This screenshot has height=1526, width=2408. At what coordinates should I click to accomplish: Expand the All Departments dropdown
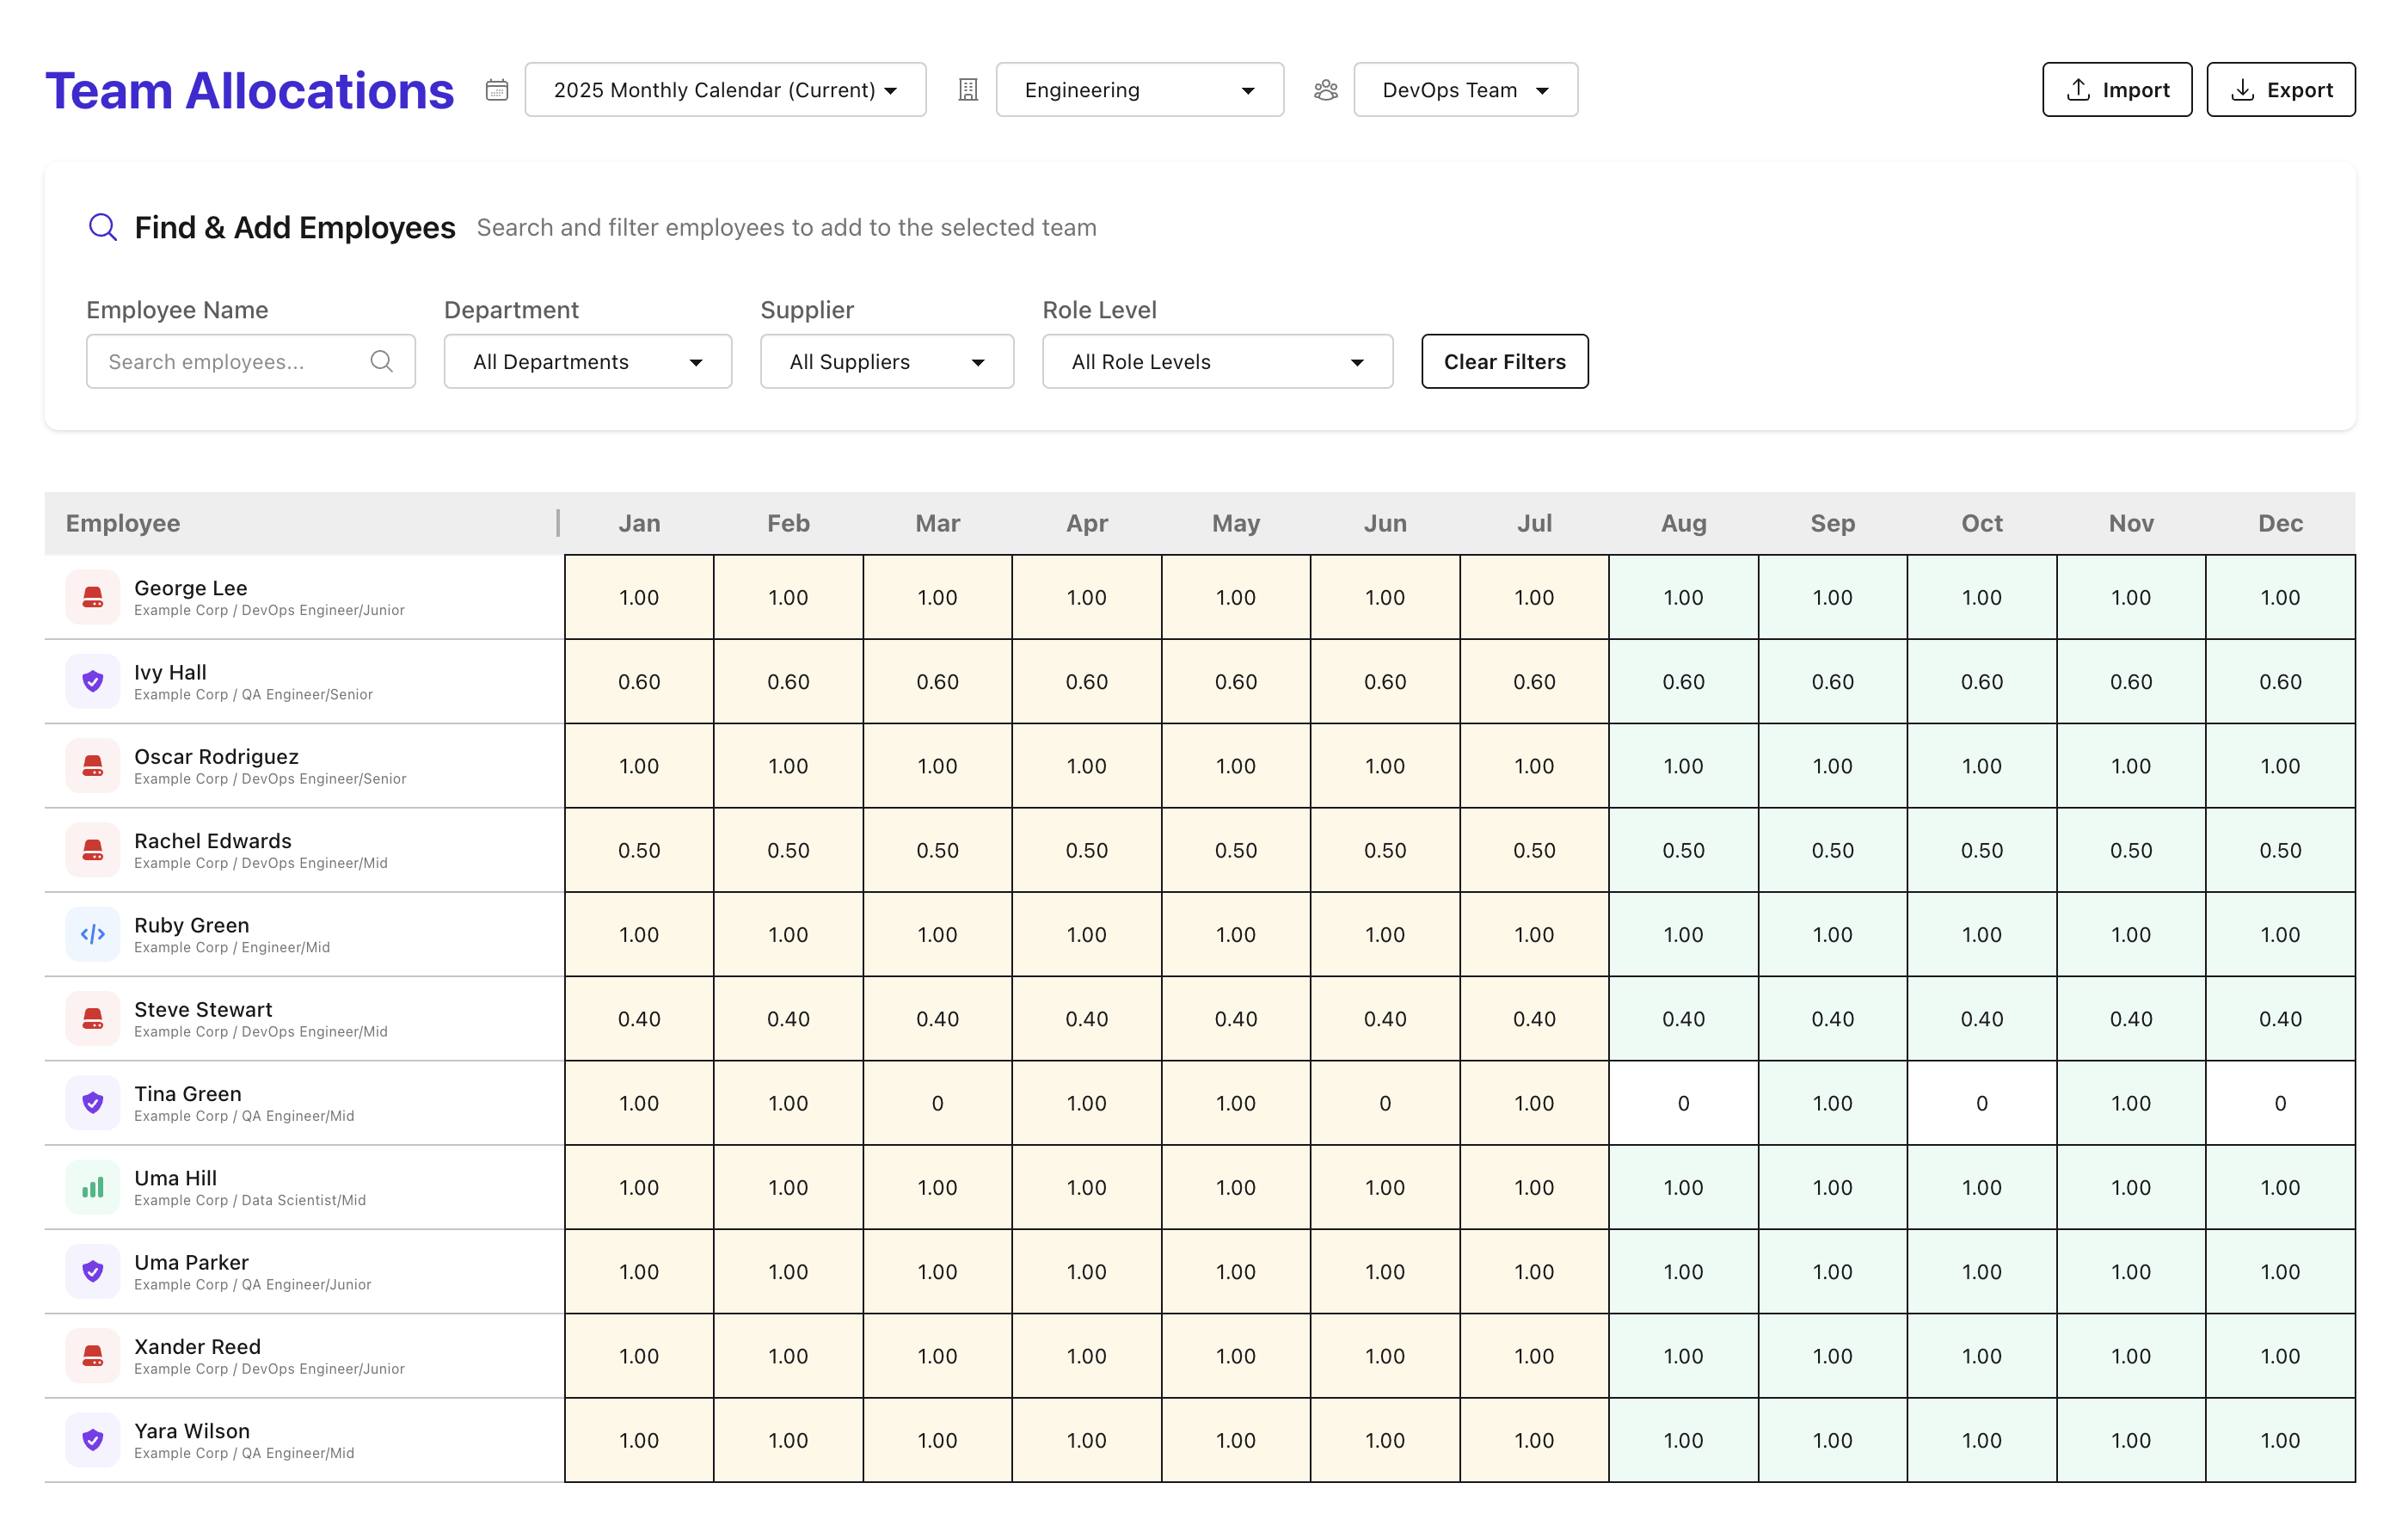coord(587,361)
